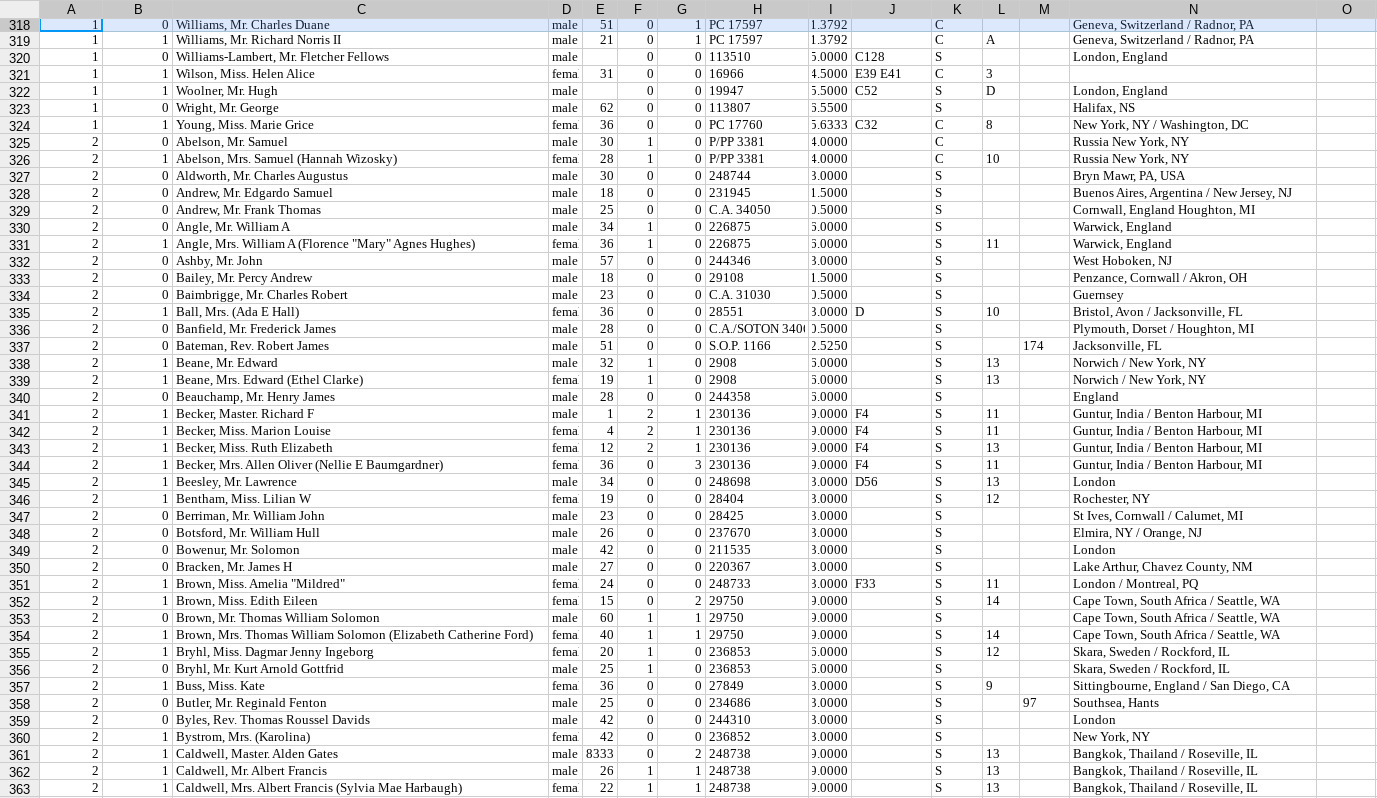Click cell 'Butler, Mr. Reginald Fenton'
Screen dimensions: 1377x798
pyautogui.click(x=361, y=703)
